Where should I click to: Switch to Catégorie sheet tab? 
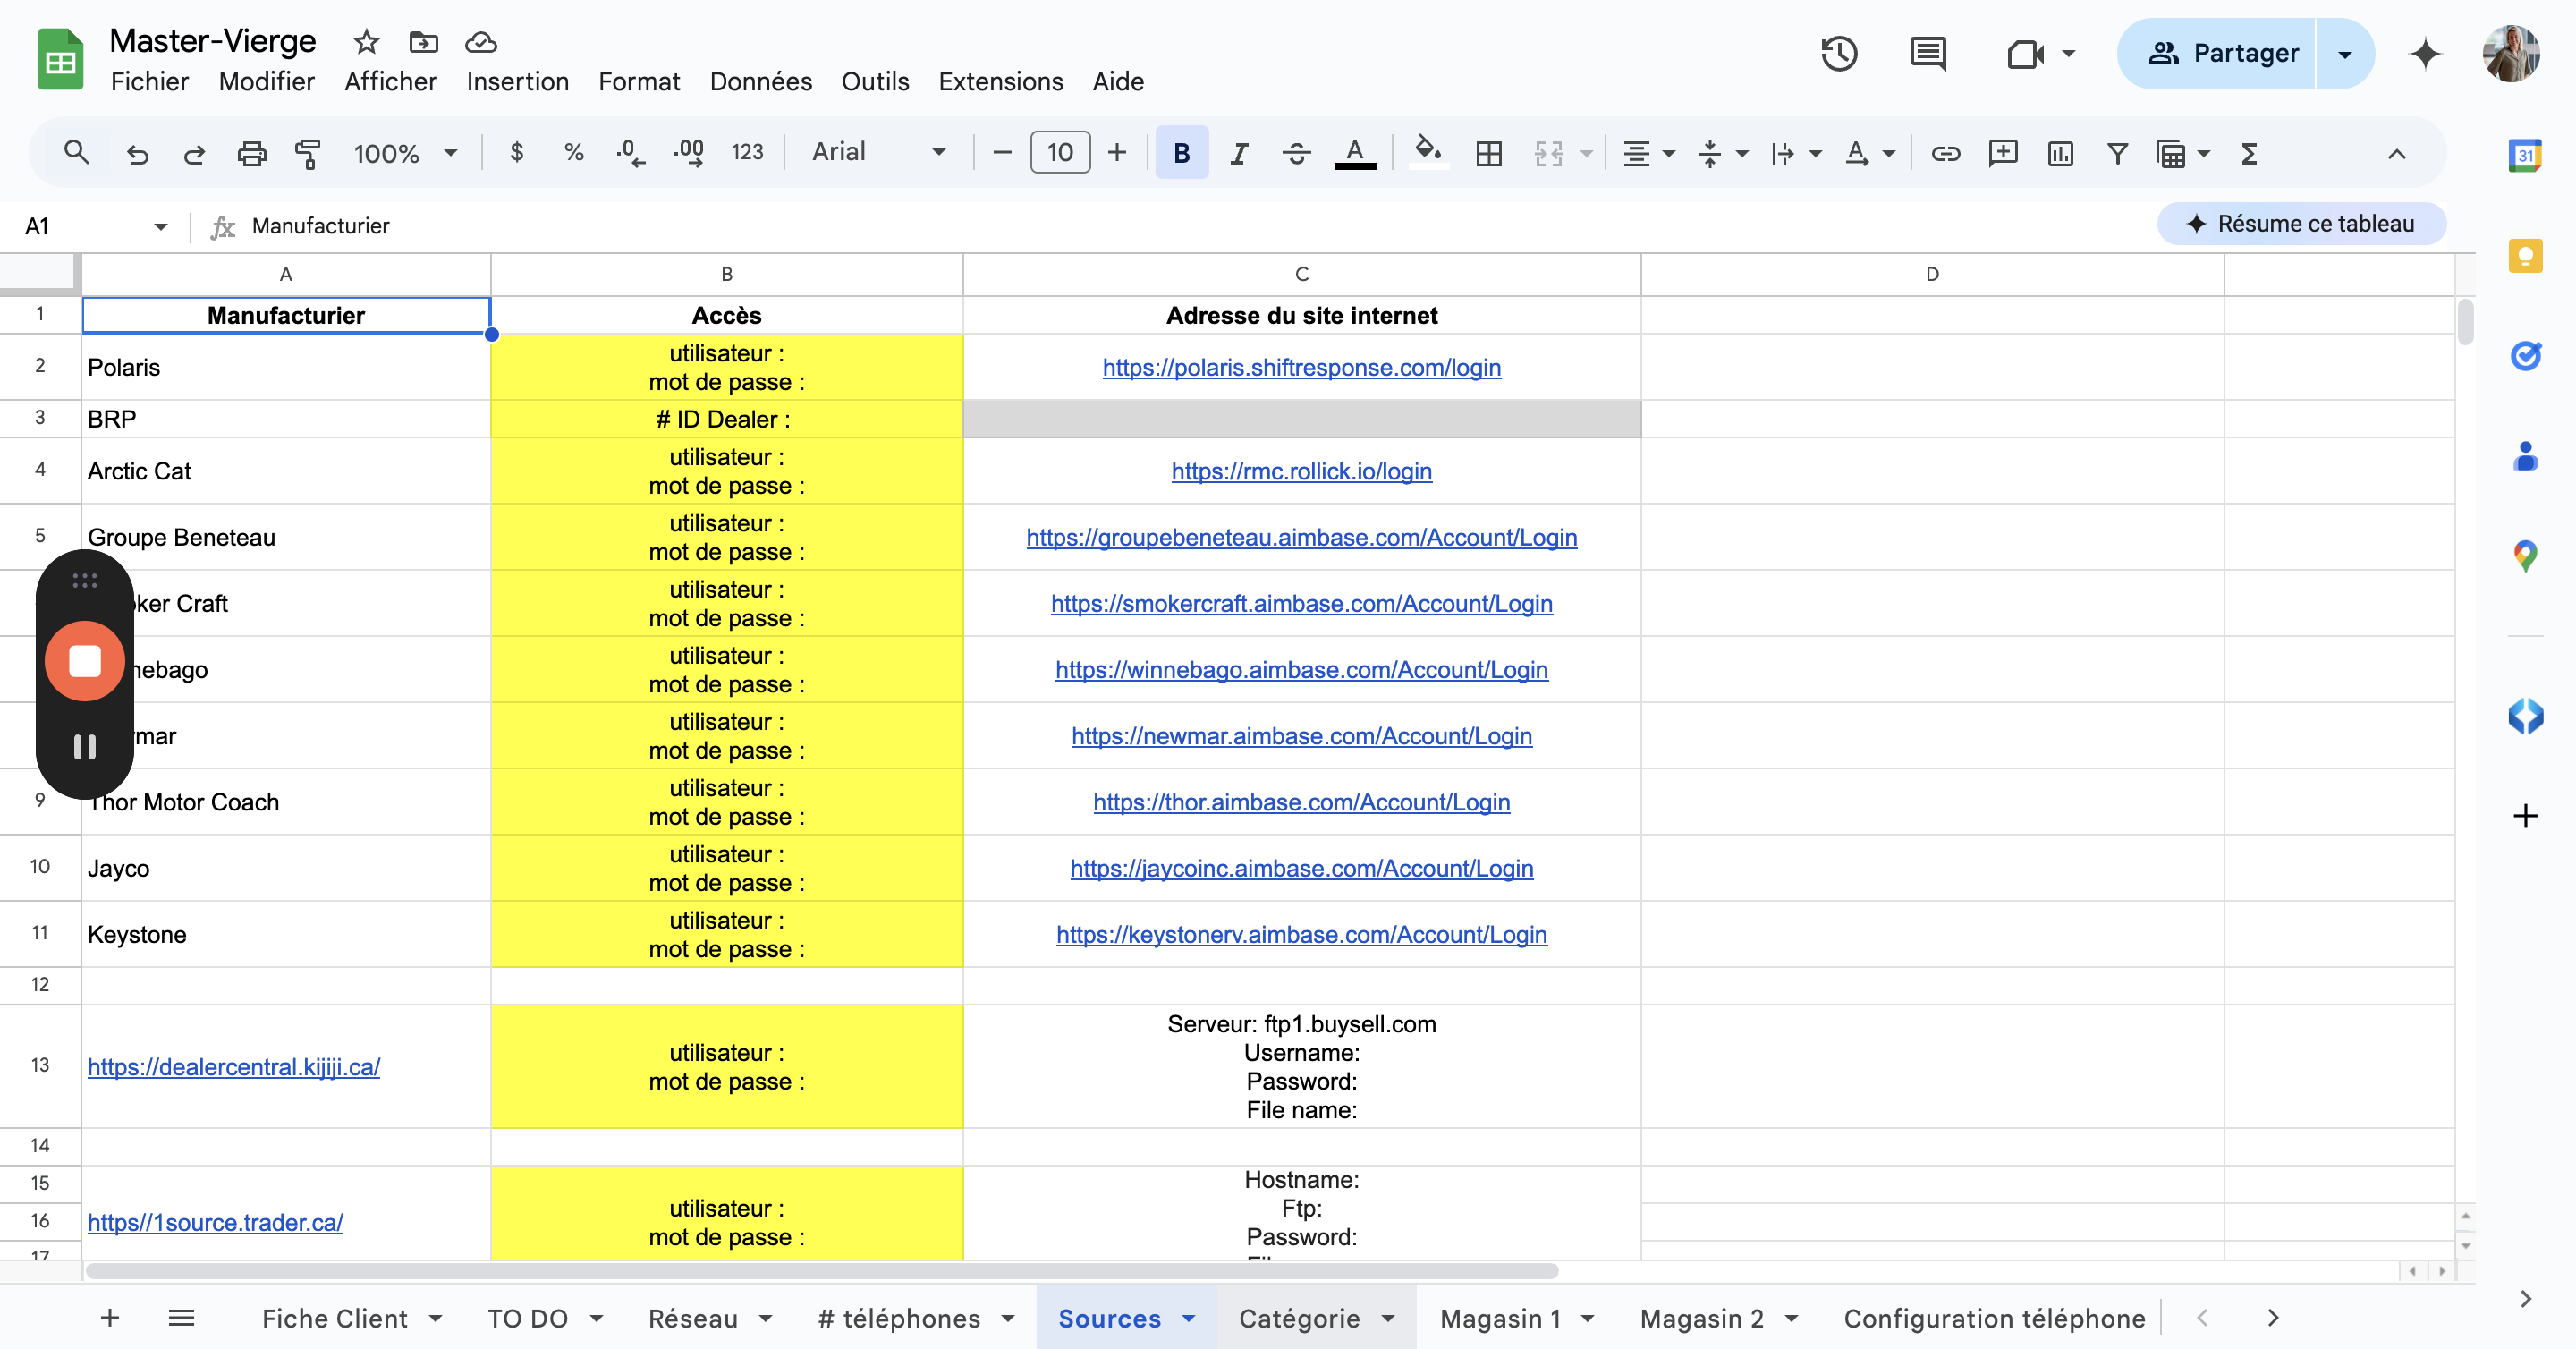click(1299, 1318)
